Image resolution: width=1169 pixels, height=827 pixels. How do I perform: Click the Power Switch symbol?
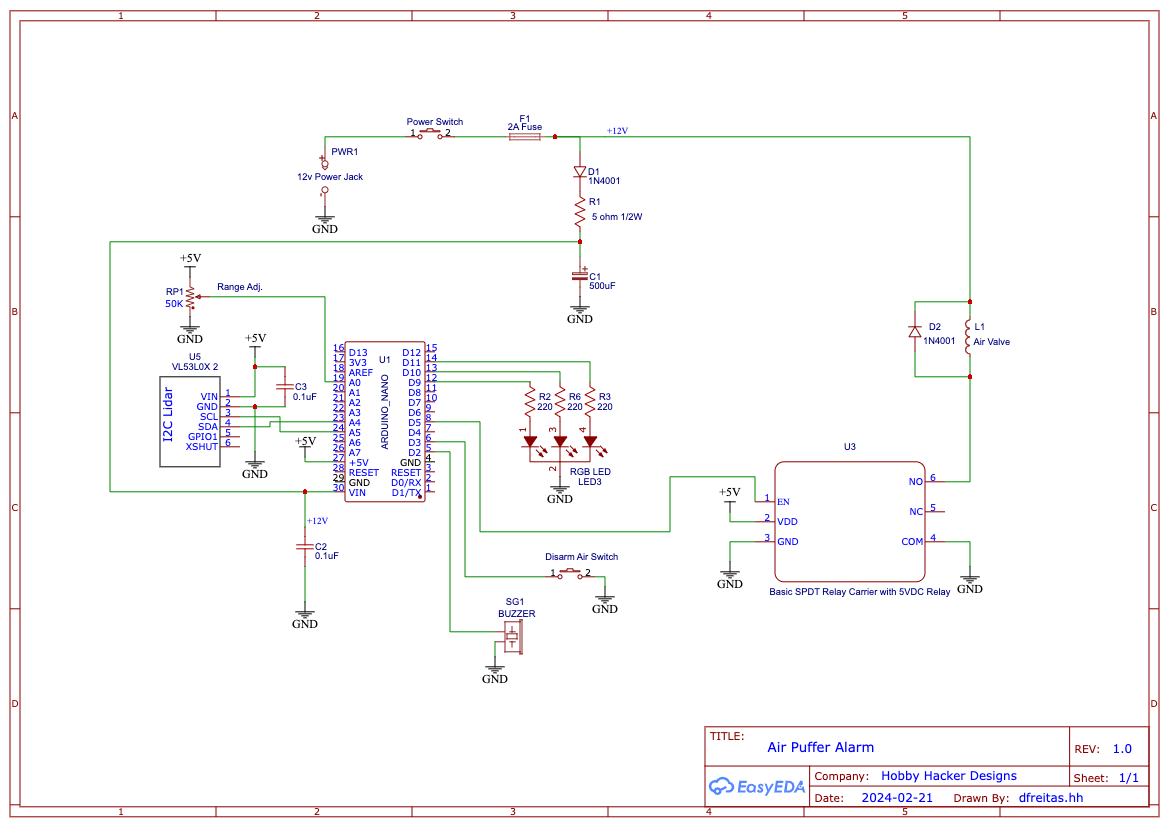[x=430, y=133]
